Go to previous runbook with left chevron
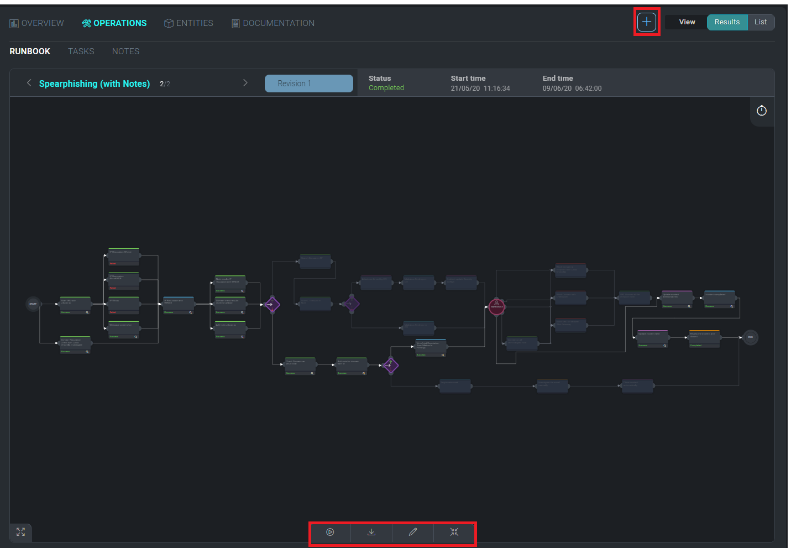The width and height of the screenshot is (791, 548). (29, 83)
